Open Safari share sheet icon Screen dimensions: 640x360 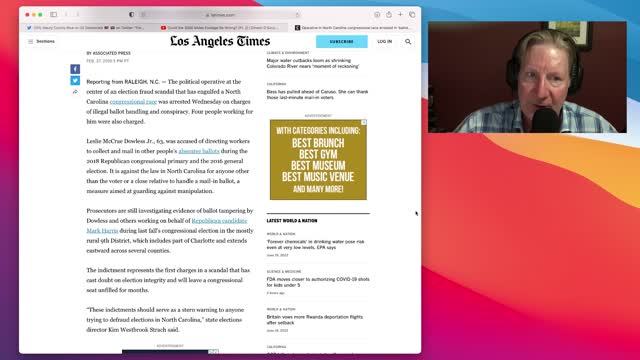(x=389, y=14)
